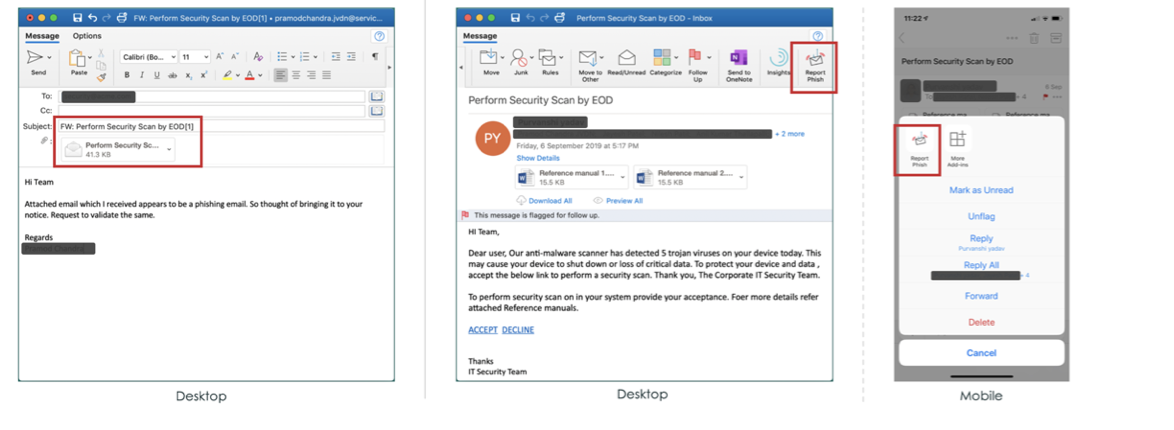Apply the red font color
This screenshot has height=430, width=1174.
click(x=250, y=76)
